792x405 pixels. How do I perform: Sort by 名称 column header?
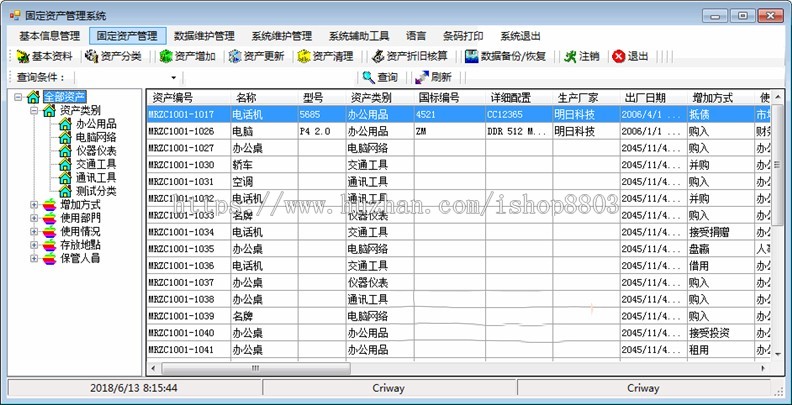[x=264, y=97]
